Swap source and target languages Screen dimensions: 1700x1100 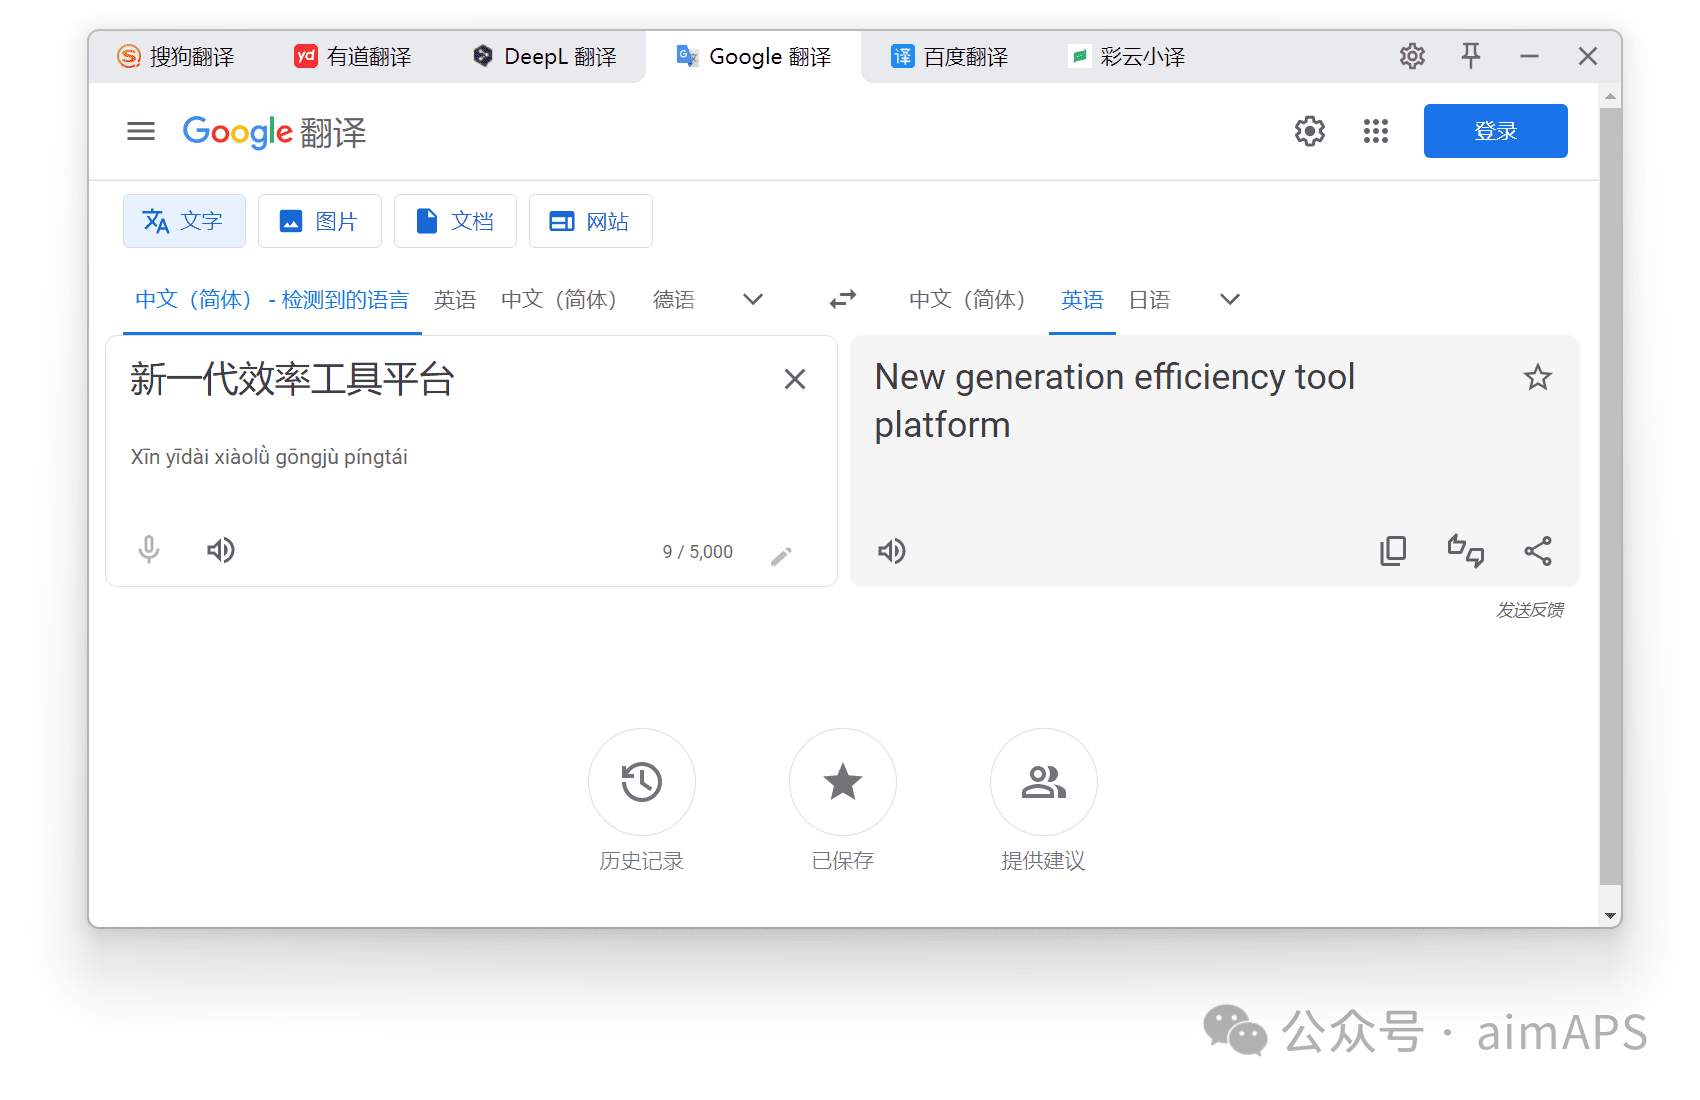pos(842,299)
